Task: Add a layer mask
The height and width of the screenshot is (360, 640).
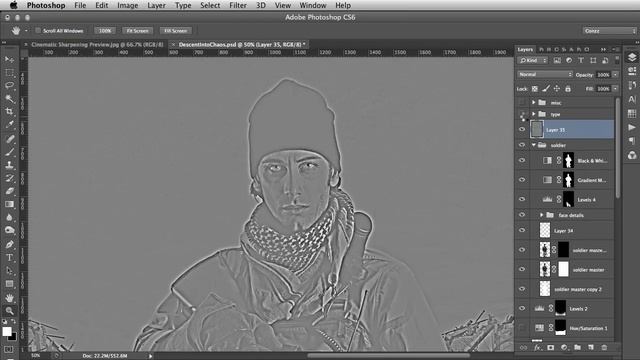Action: (551, 347)
